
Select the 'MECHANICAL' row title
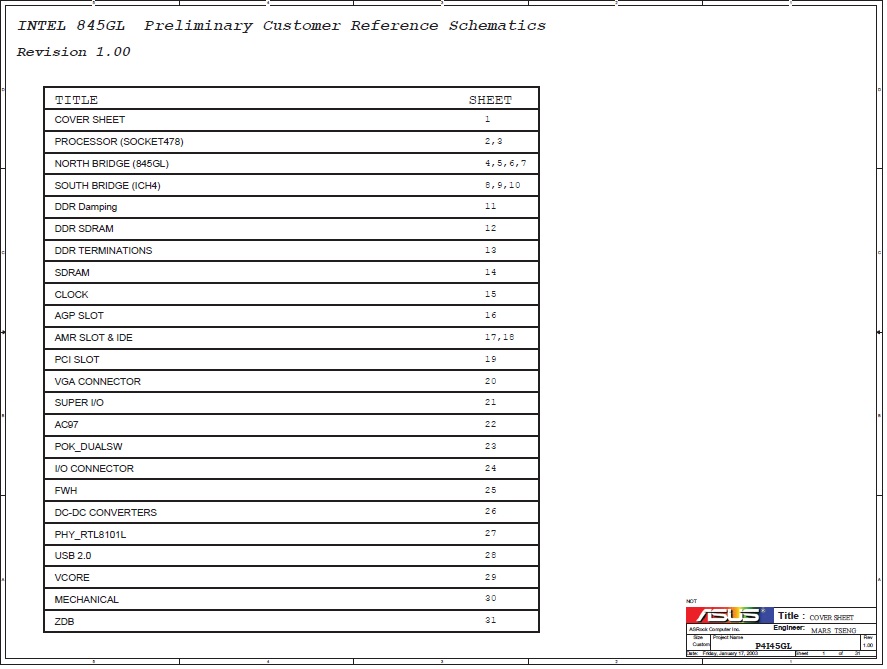87,599
